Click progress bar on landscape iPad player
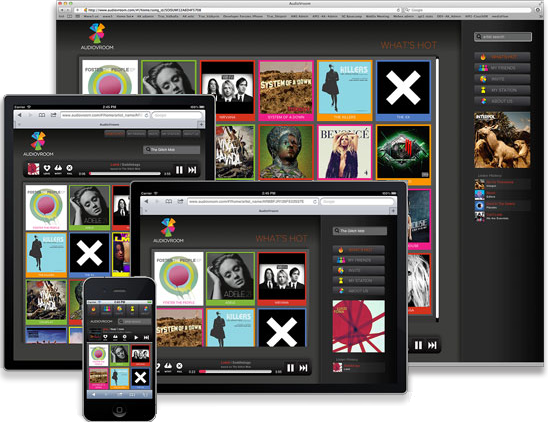Image resolution: width=548 pixels, height=422 pixels. (235, 372)
